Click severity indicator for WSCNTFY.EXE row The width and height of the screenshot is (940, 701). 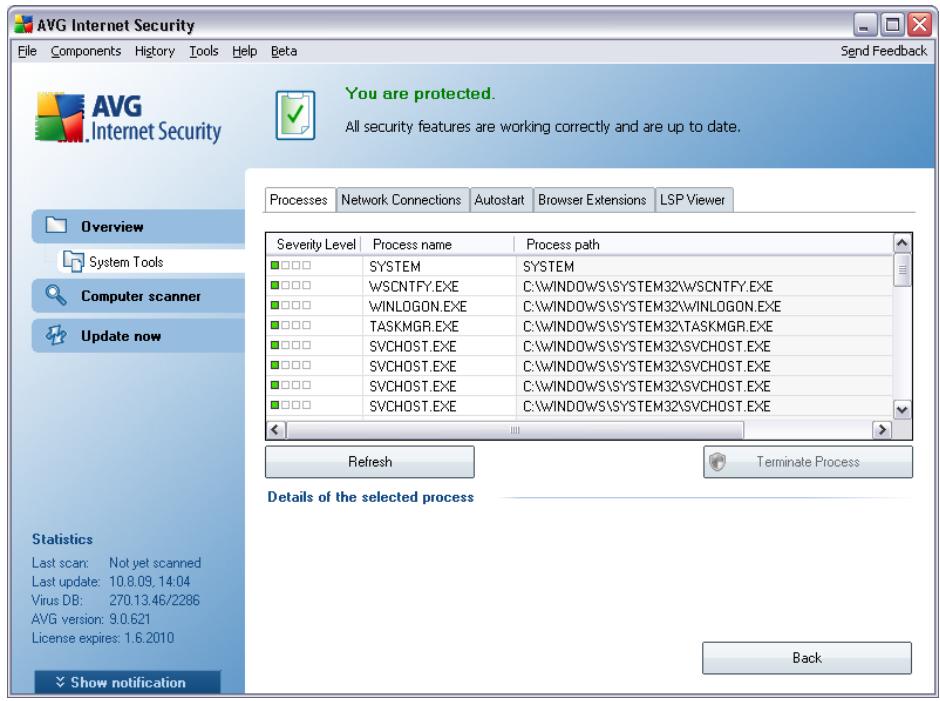(x=291, y=285)
